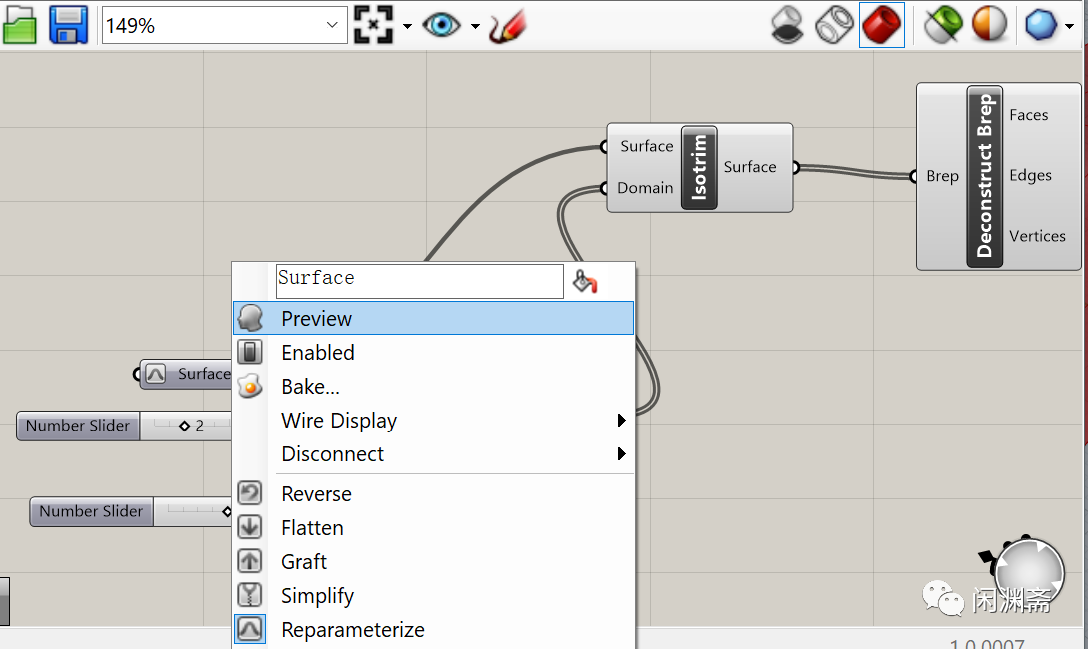Click the Brep input of Deconstruct Brep
The height and width of the screenshot is (649, 1088).
[x=942, y=176]
